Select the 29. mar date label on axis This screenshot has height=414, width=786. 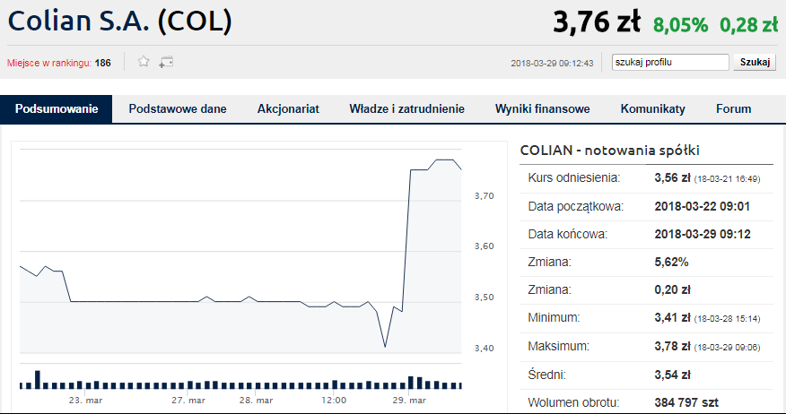tap(409, 400)
